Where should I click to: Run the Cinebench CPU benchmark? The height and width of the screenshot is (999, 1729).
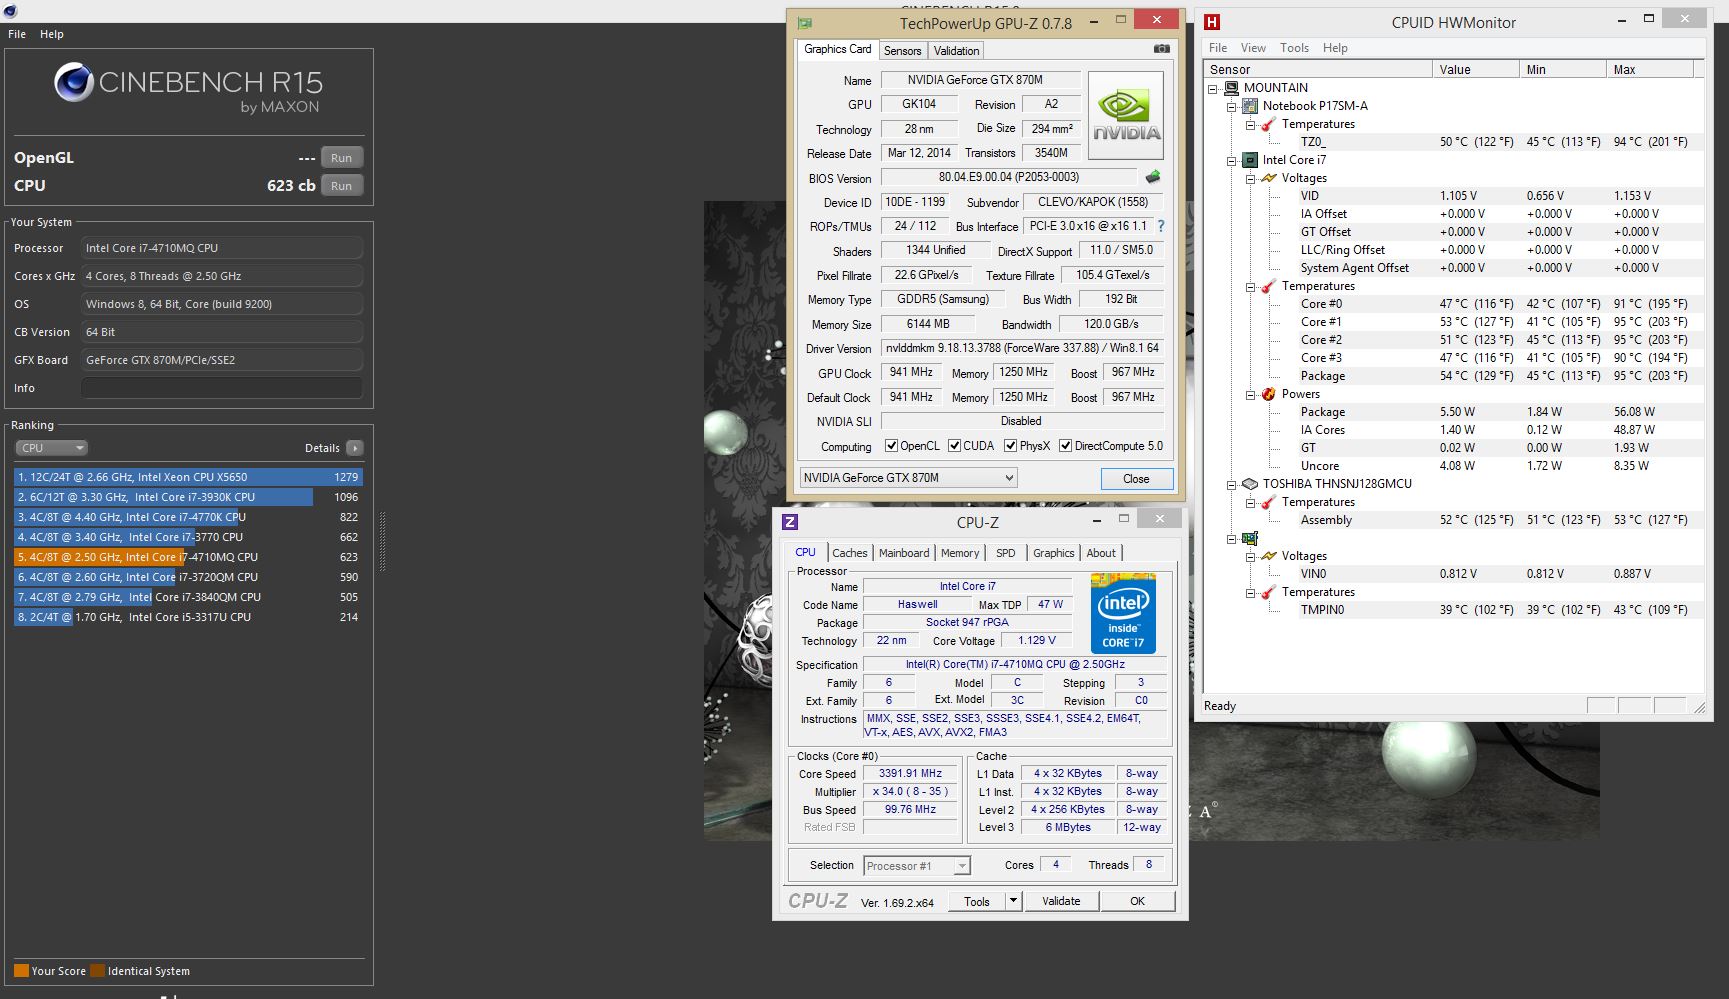[341, 186]
